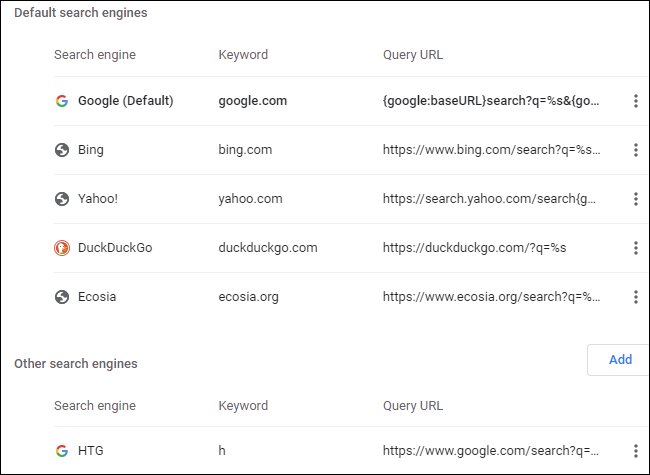
Task: Click the Bing globe icon
Action: (x=62, y=150)
